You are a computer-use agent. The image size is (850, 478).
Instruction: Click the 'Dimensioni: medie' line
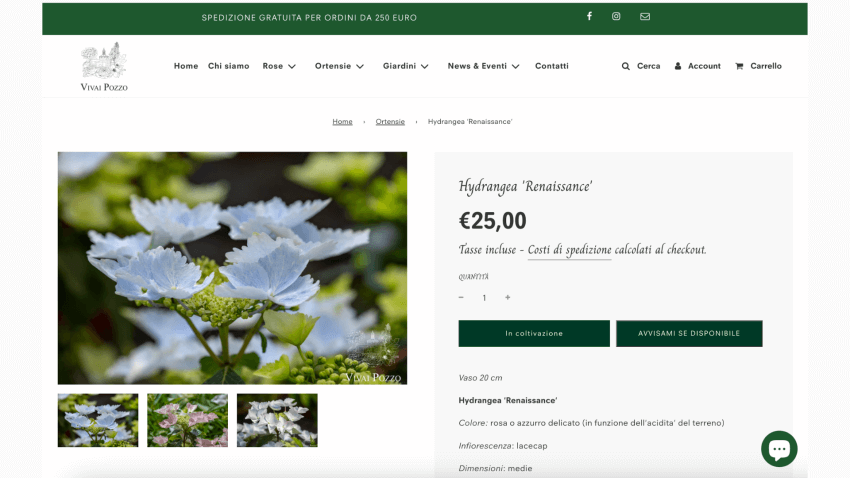[x=495, y=468]
